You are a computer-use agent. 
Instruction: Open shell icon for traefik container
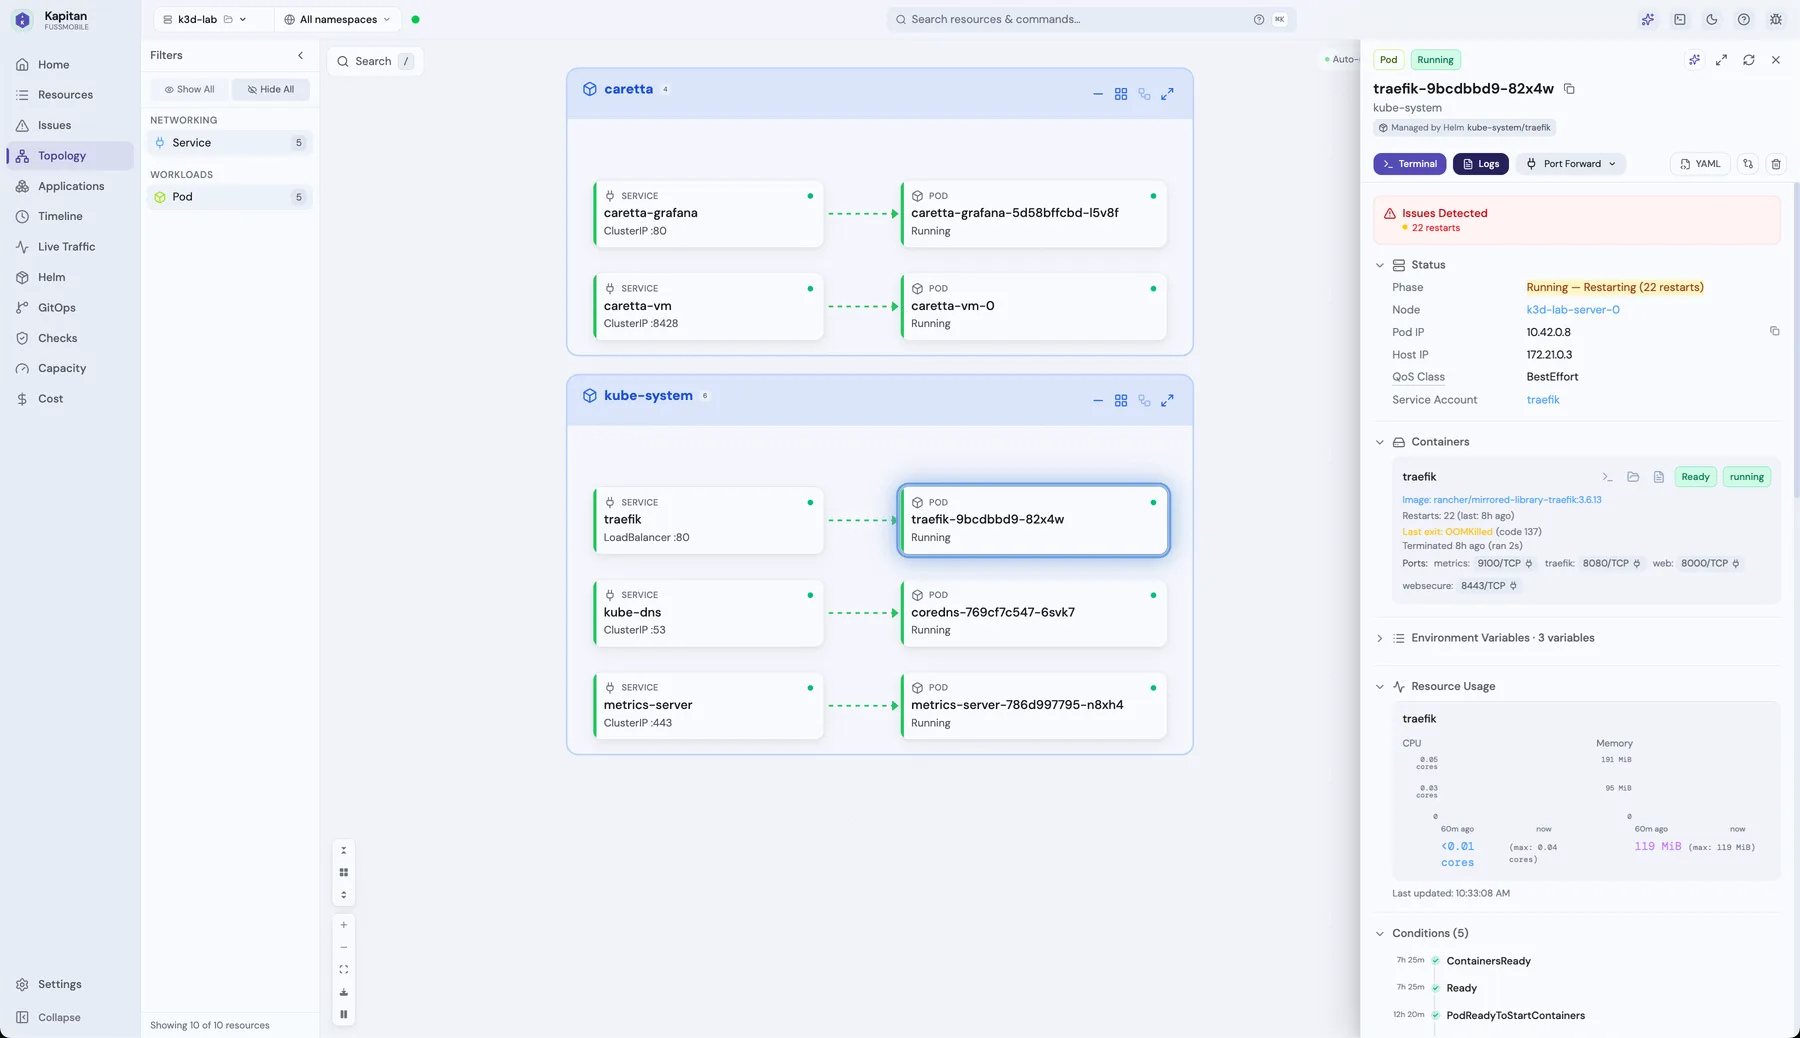pyautogui.click(x=1607, y=477)
